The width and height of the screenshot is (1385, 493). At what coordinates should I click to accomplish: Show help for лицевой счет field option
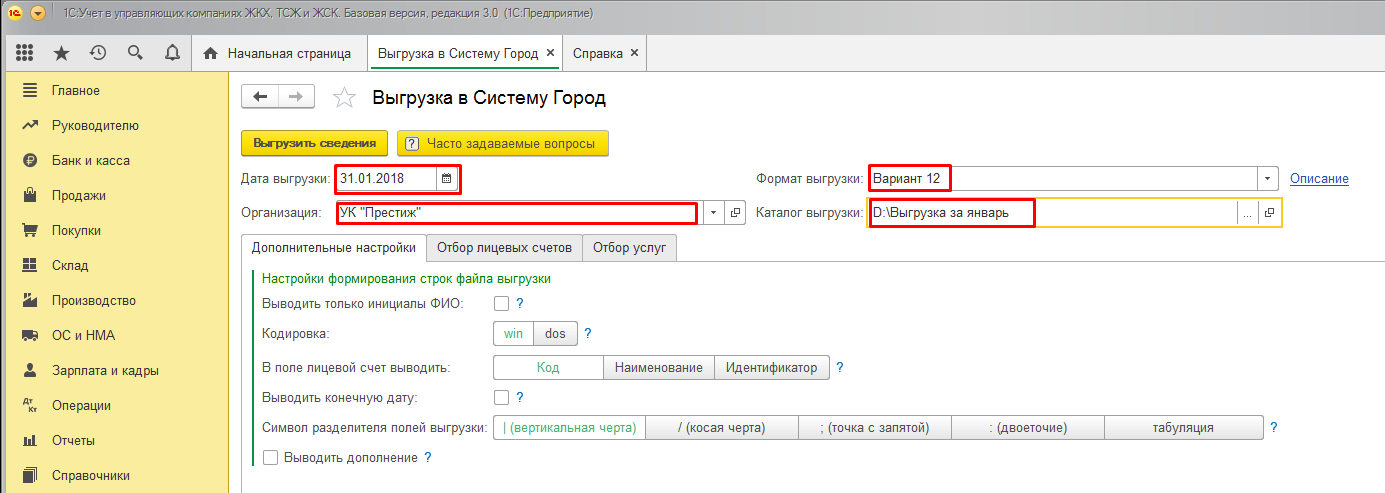(x=840, y=368)
